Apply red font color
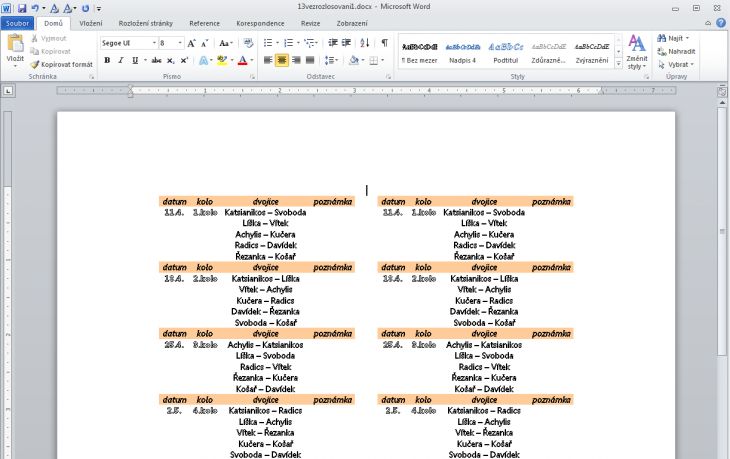The image size is (730, 459). click(242, 60)
